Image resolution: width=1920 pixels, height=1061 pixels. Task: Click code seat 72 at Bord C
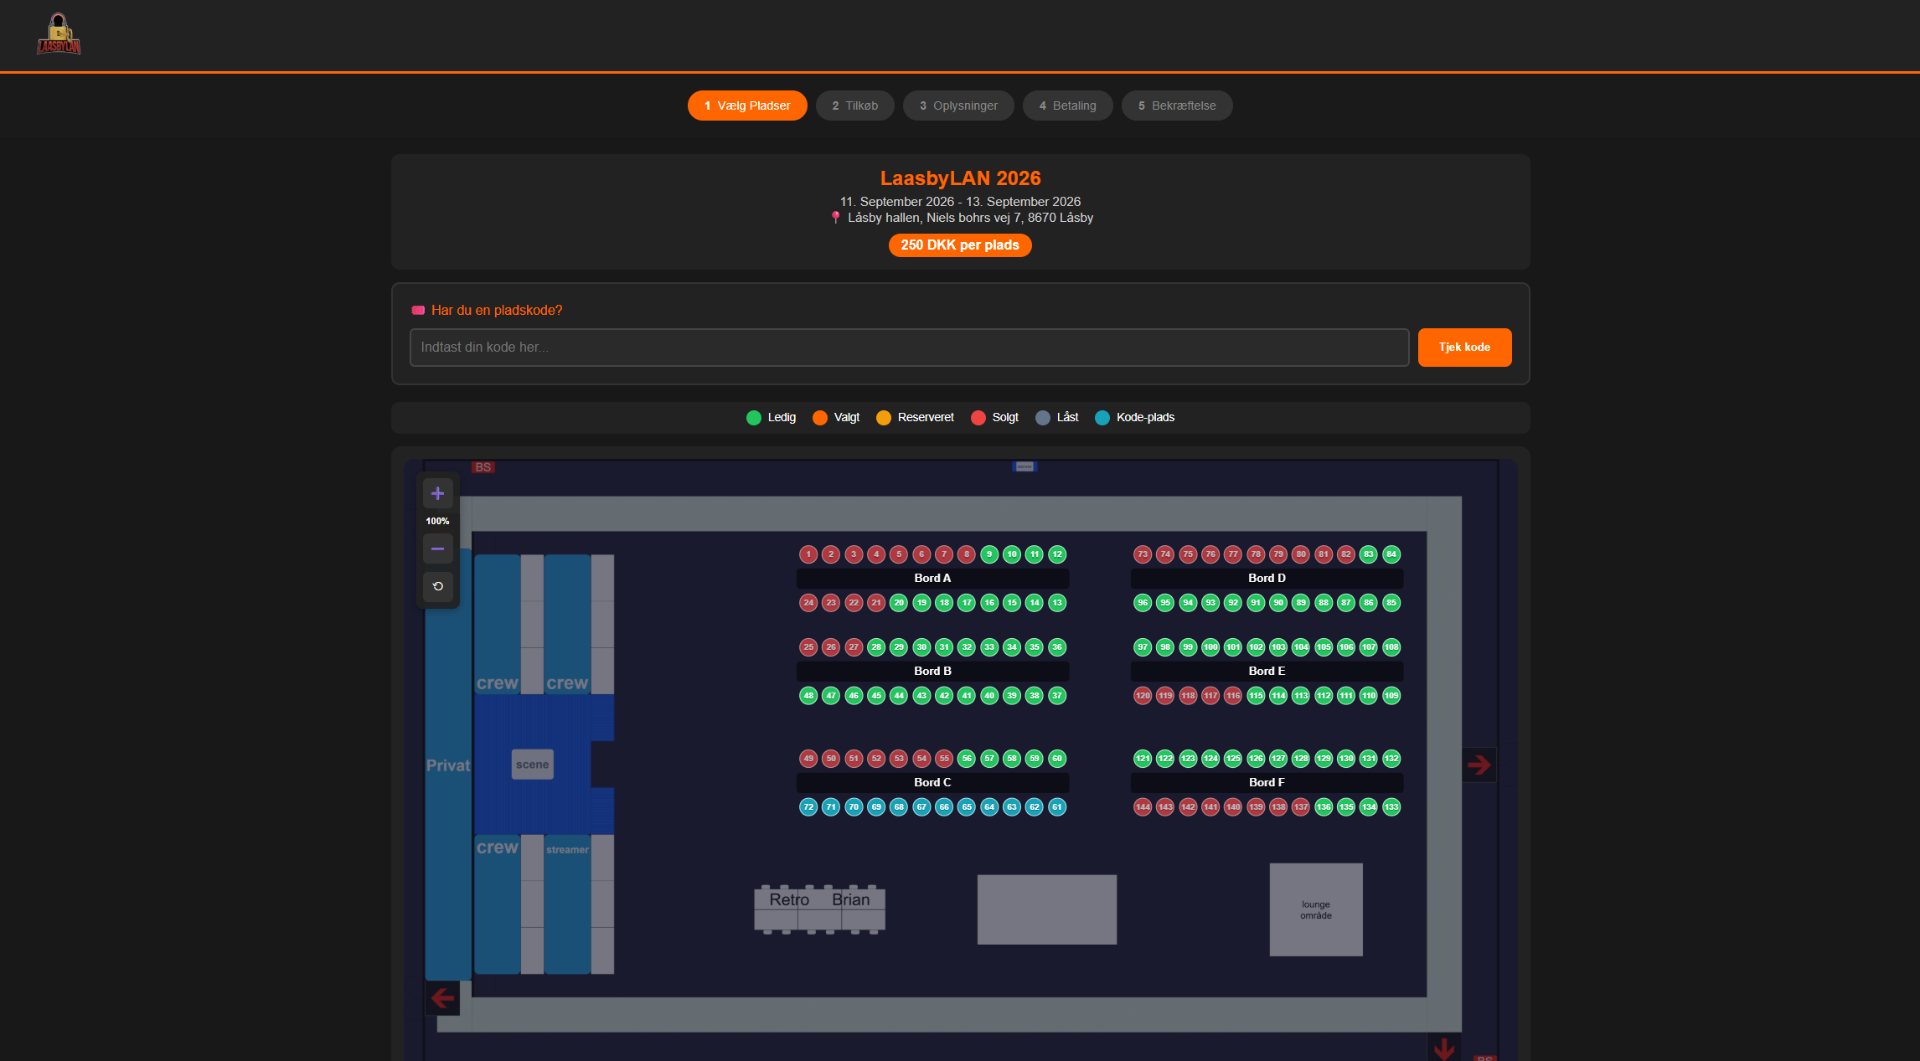pos(808,807)
